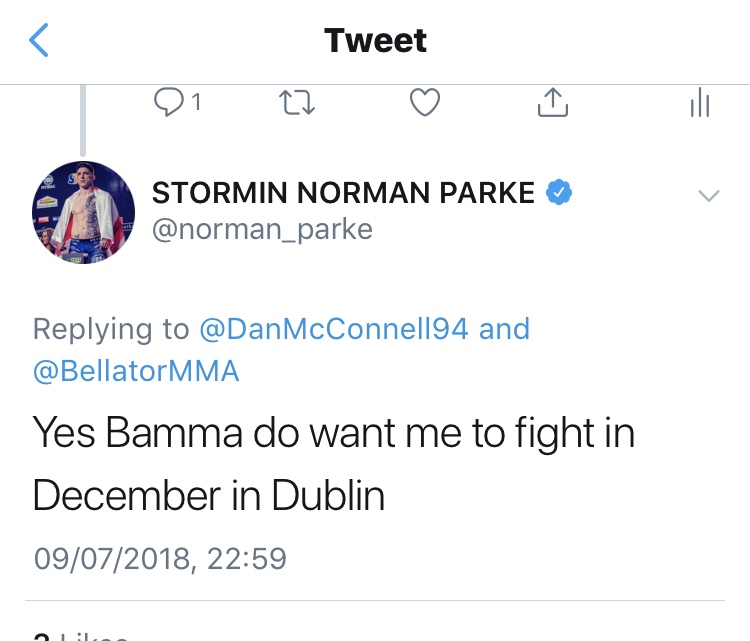Tap the 09/07/2018, 22:59 timestamp
The image size is (750, 641).
[161, 558]
